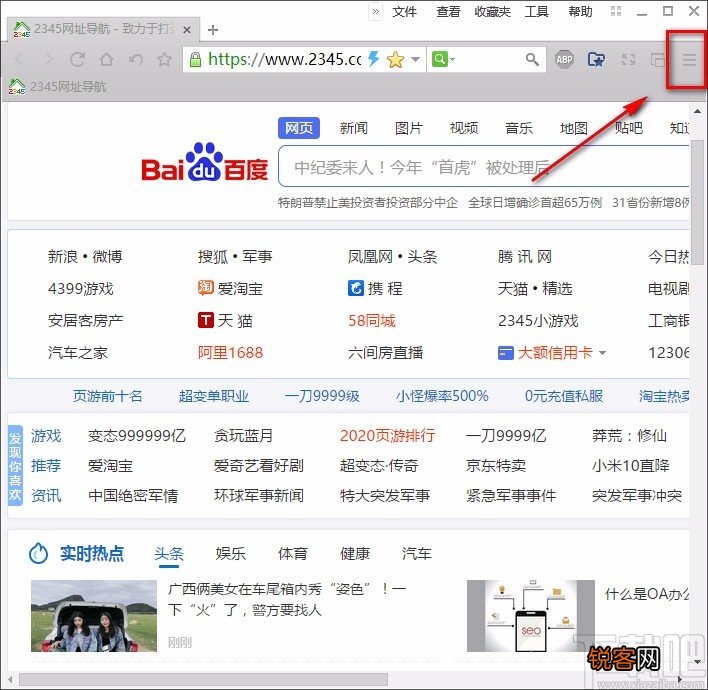Viewport: 708px width, 690px height.
Task: Open the 阿里1688 link
Action: point(230,353)
